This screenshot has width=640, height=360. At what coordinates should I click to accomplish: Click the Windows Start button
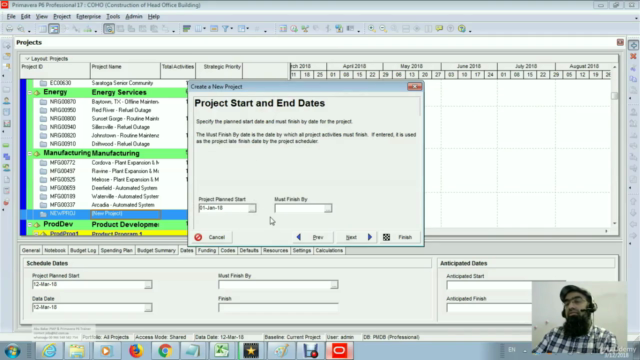click(12, 351)
